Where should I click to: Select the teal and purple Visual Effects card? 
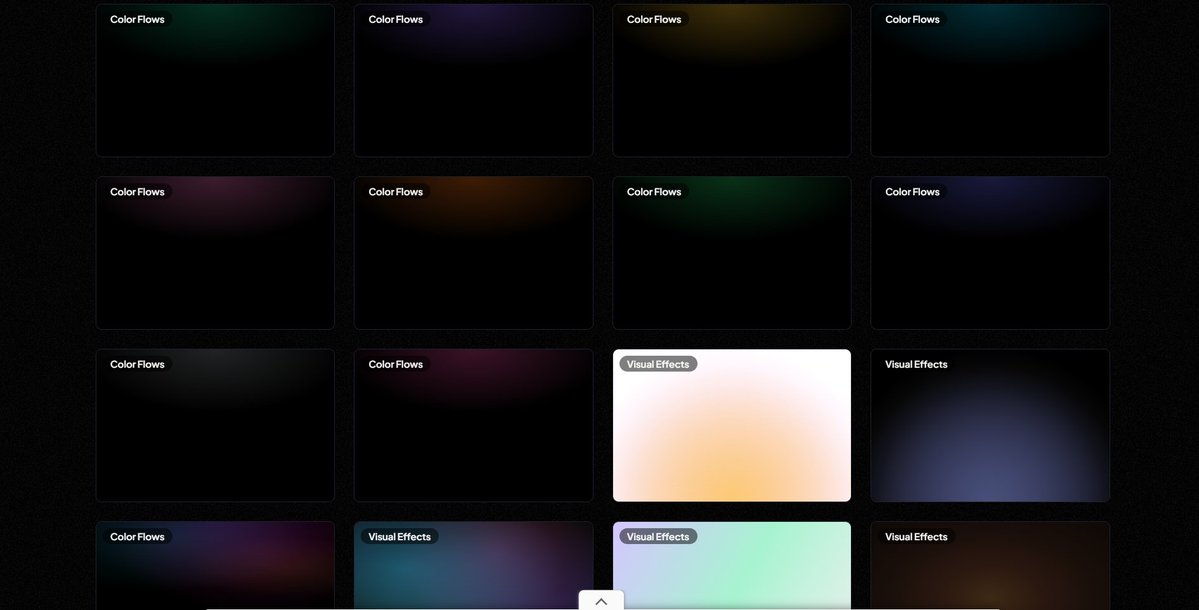tap(473, 566)
